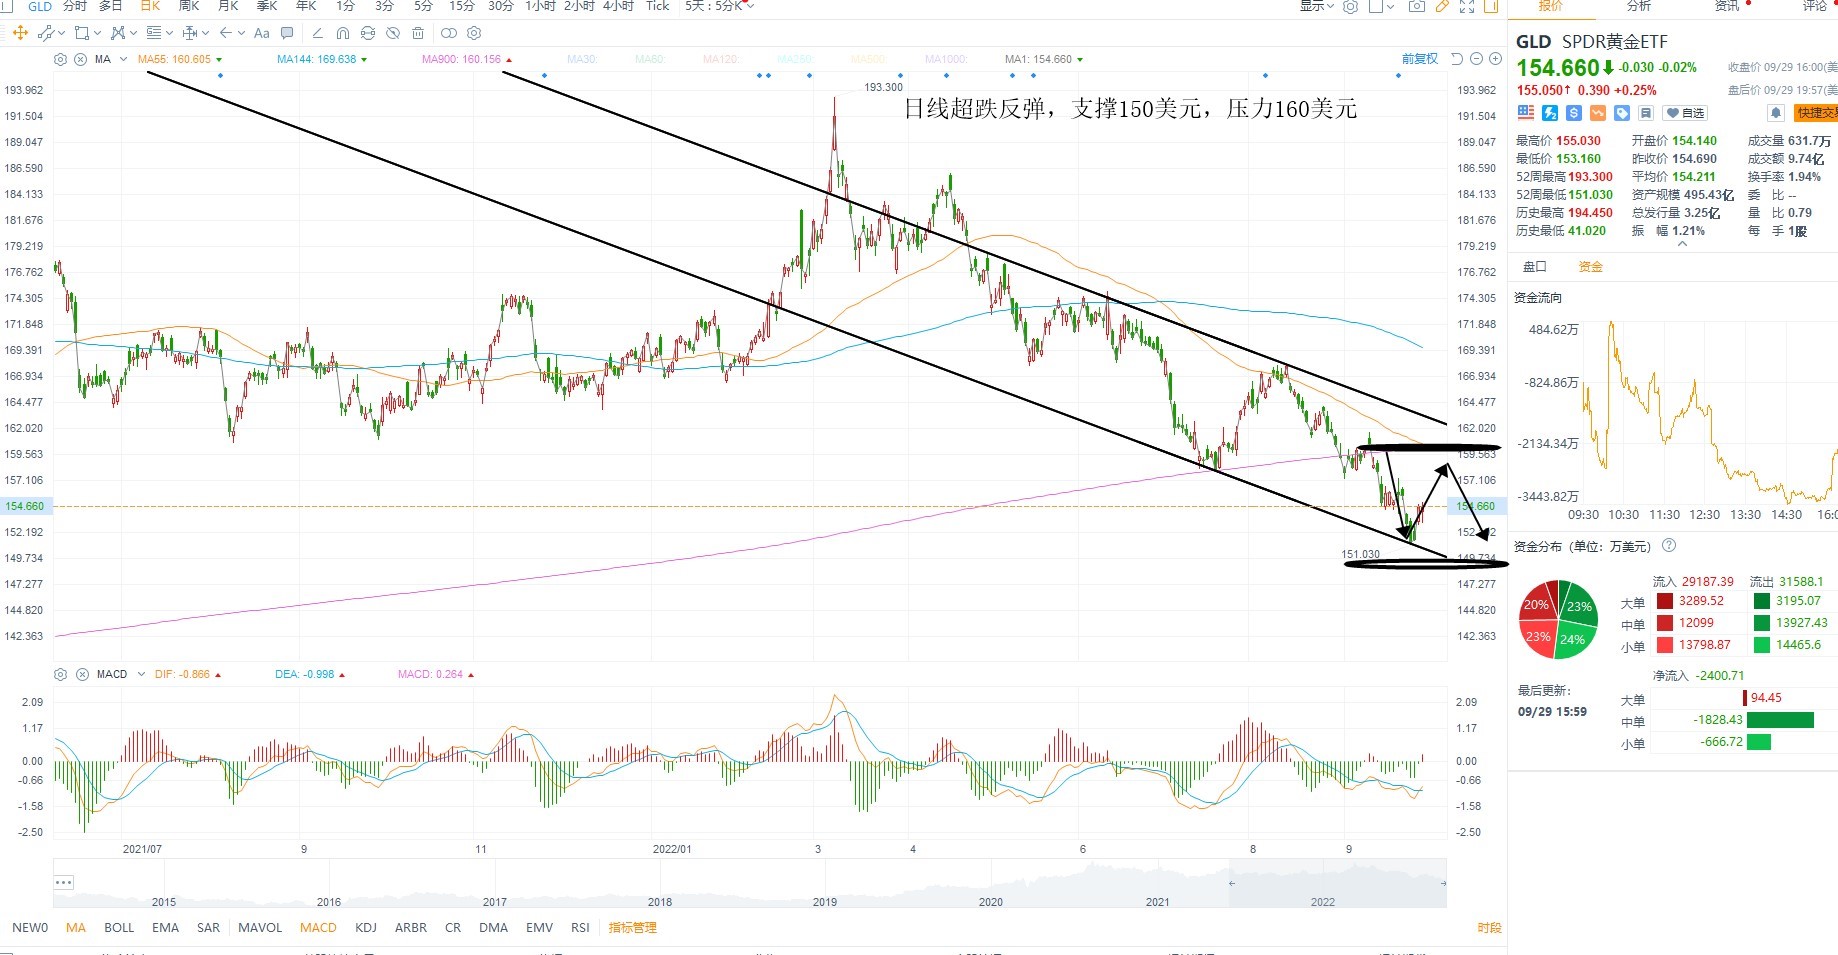Click the orange pencil drawing icon

click(x=1442, y=6)
